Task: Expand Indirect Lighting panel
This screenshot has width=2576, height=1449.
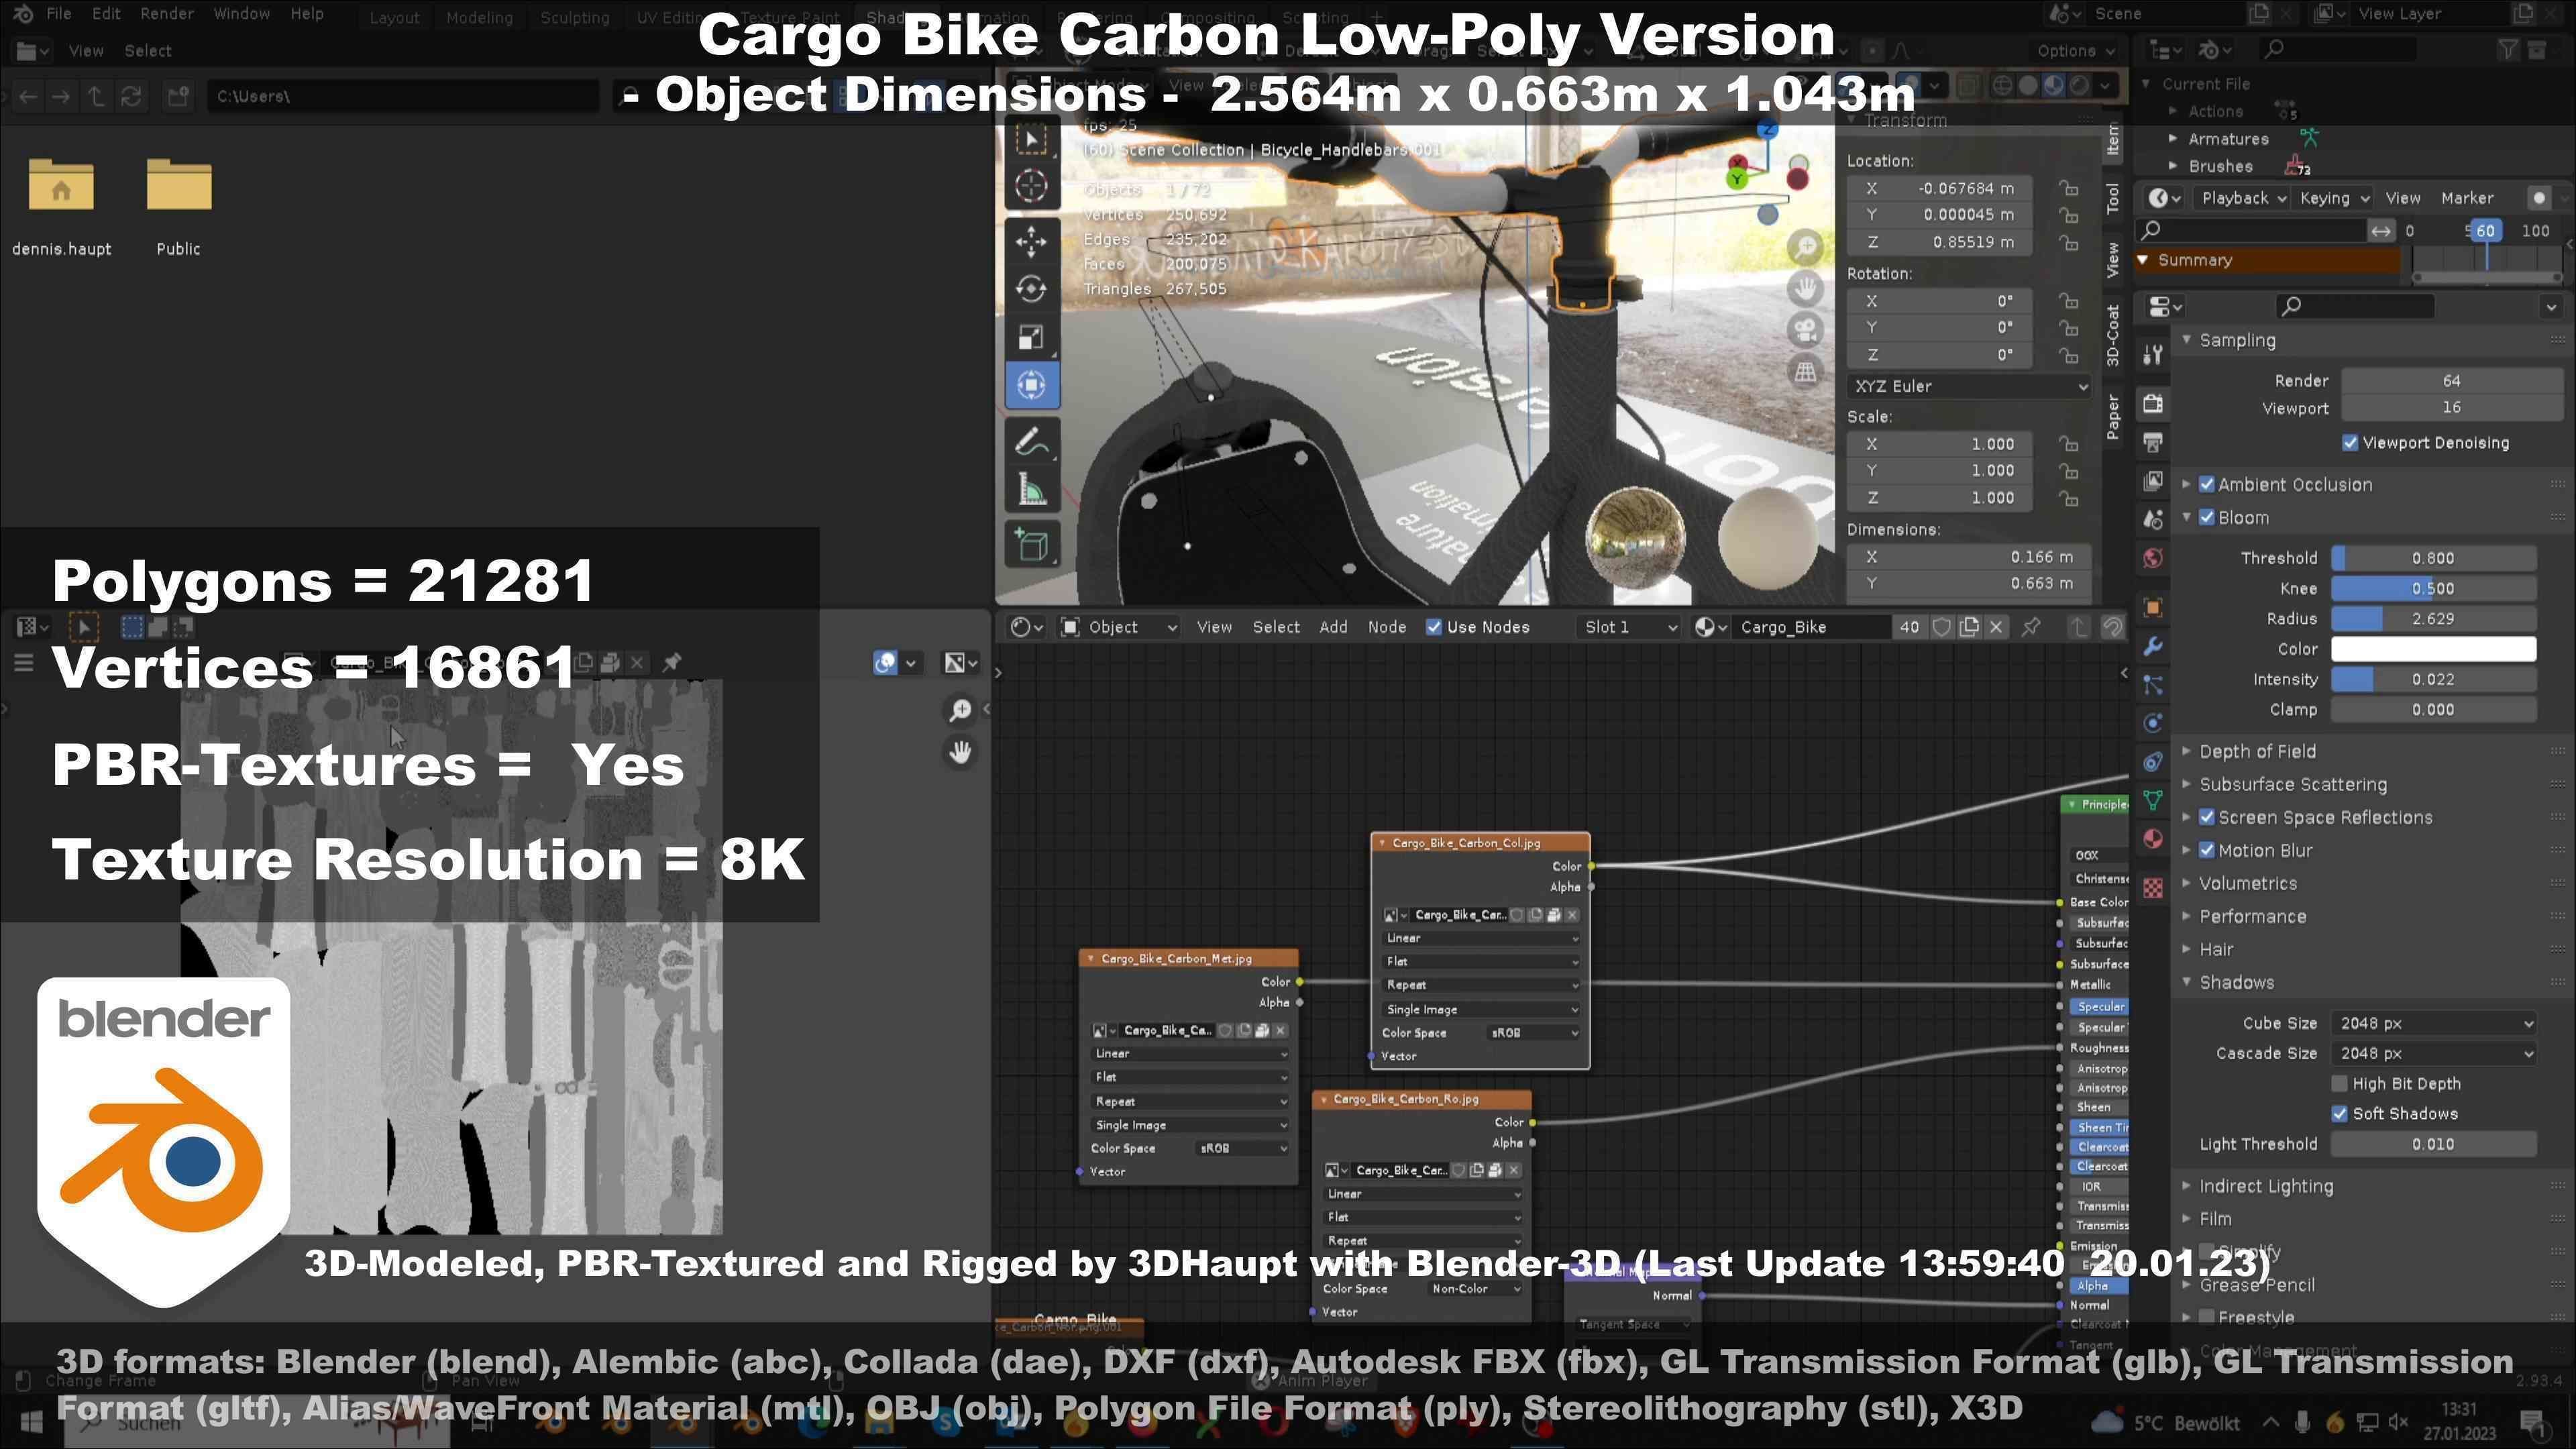Action: 2265,1187
